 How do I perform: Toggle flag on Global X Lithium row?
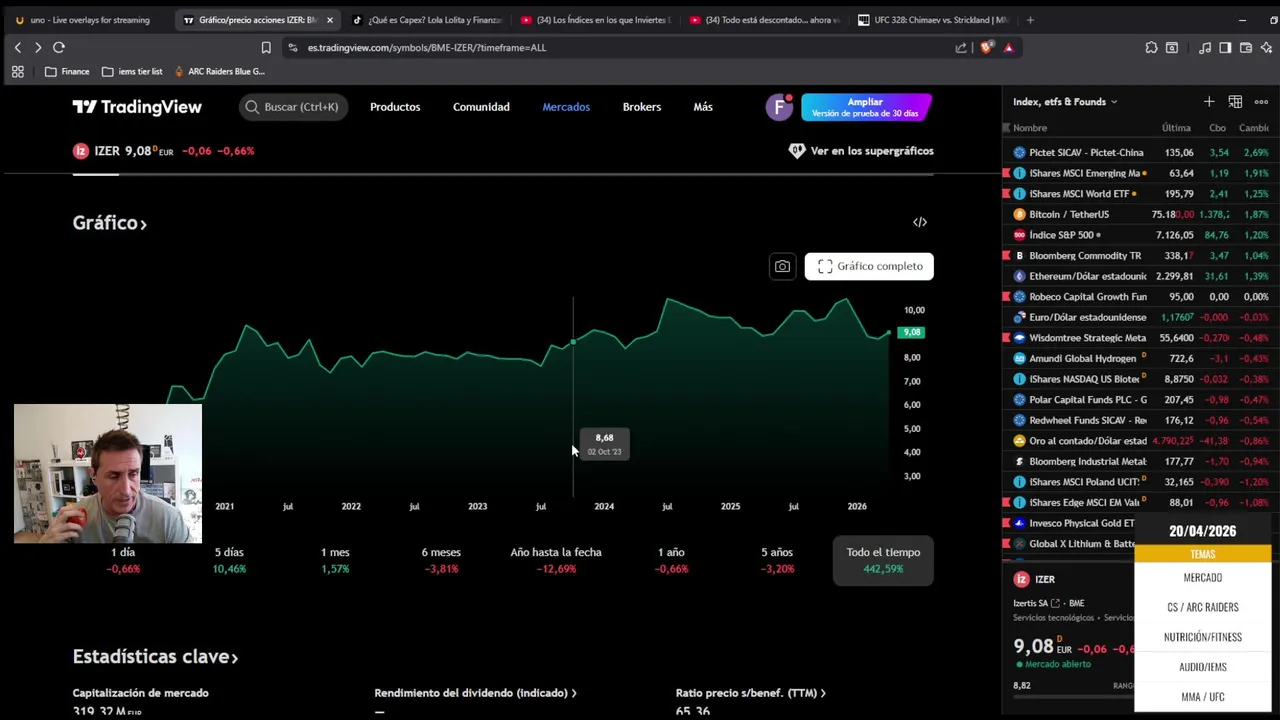click(1007, 543)
